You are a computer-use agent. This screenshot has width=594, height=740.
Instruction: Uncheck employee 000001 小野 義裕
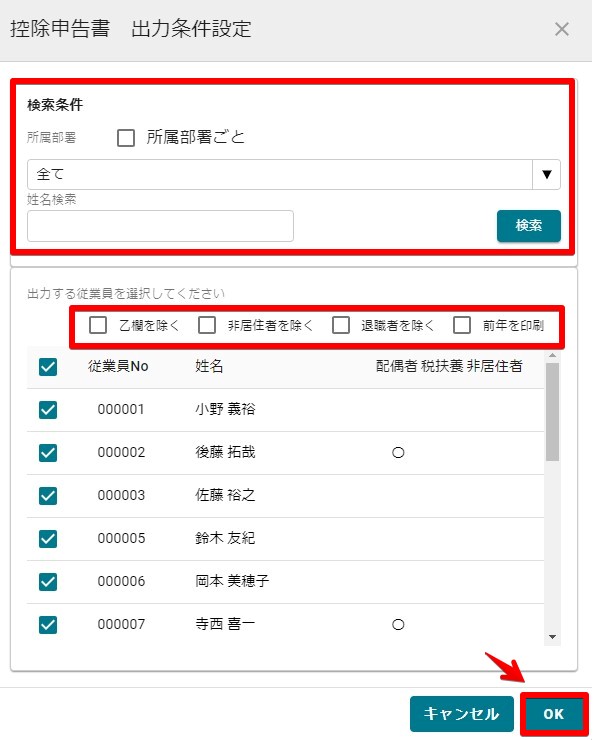pos(48,410)
